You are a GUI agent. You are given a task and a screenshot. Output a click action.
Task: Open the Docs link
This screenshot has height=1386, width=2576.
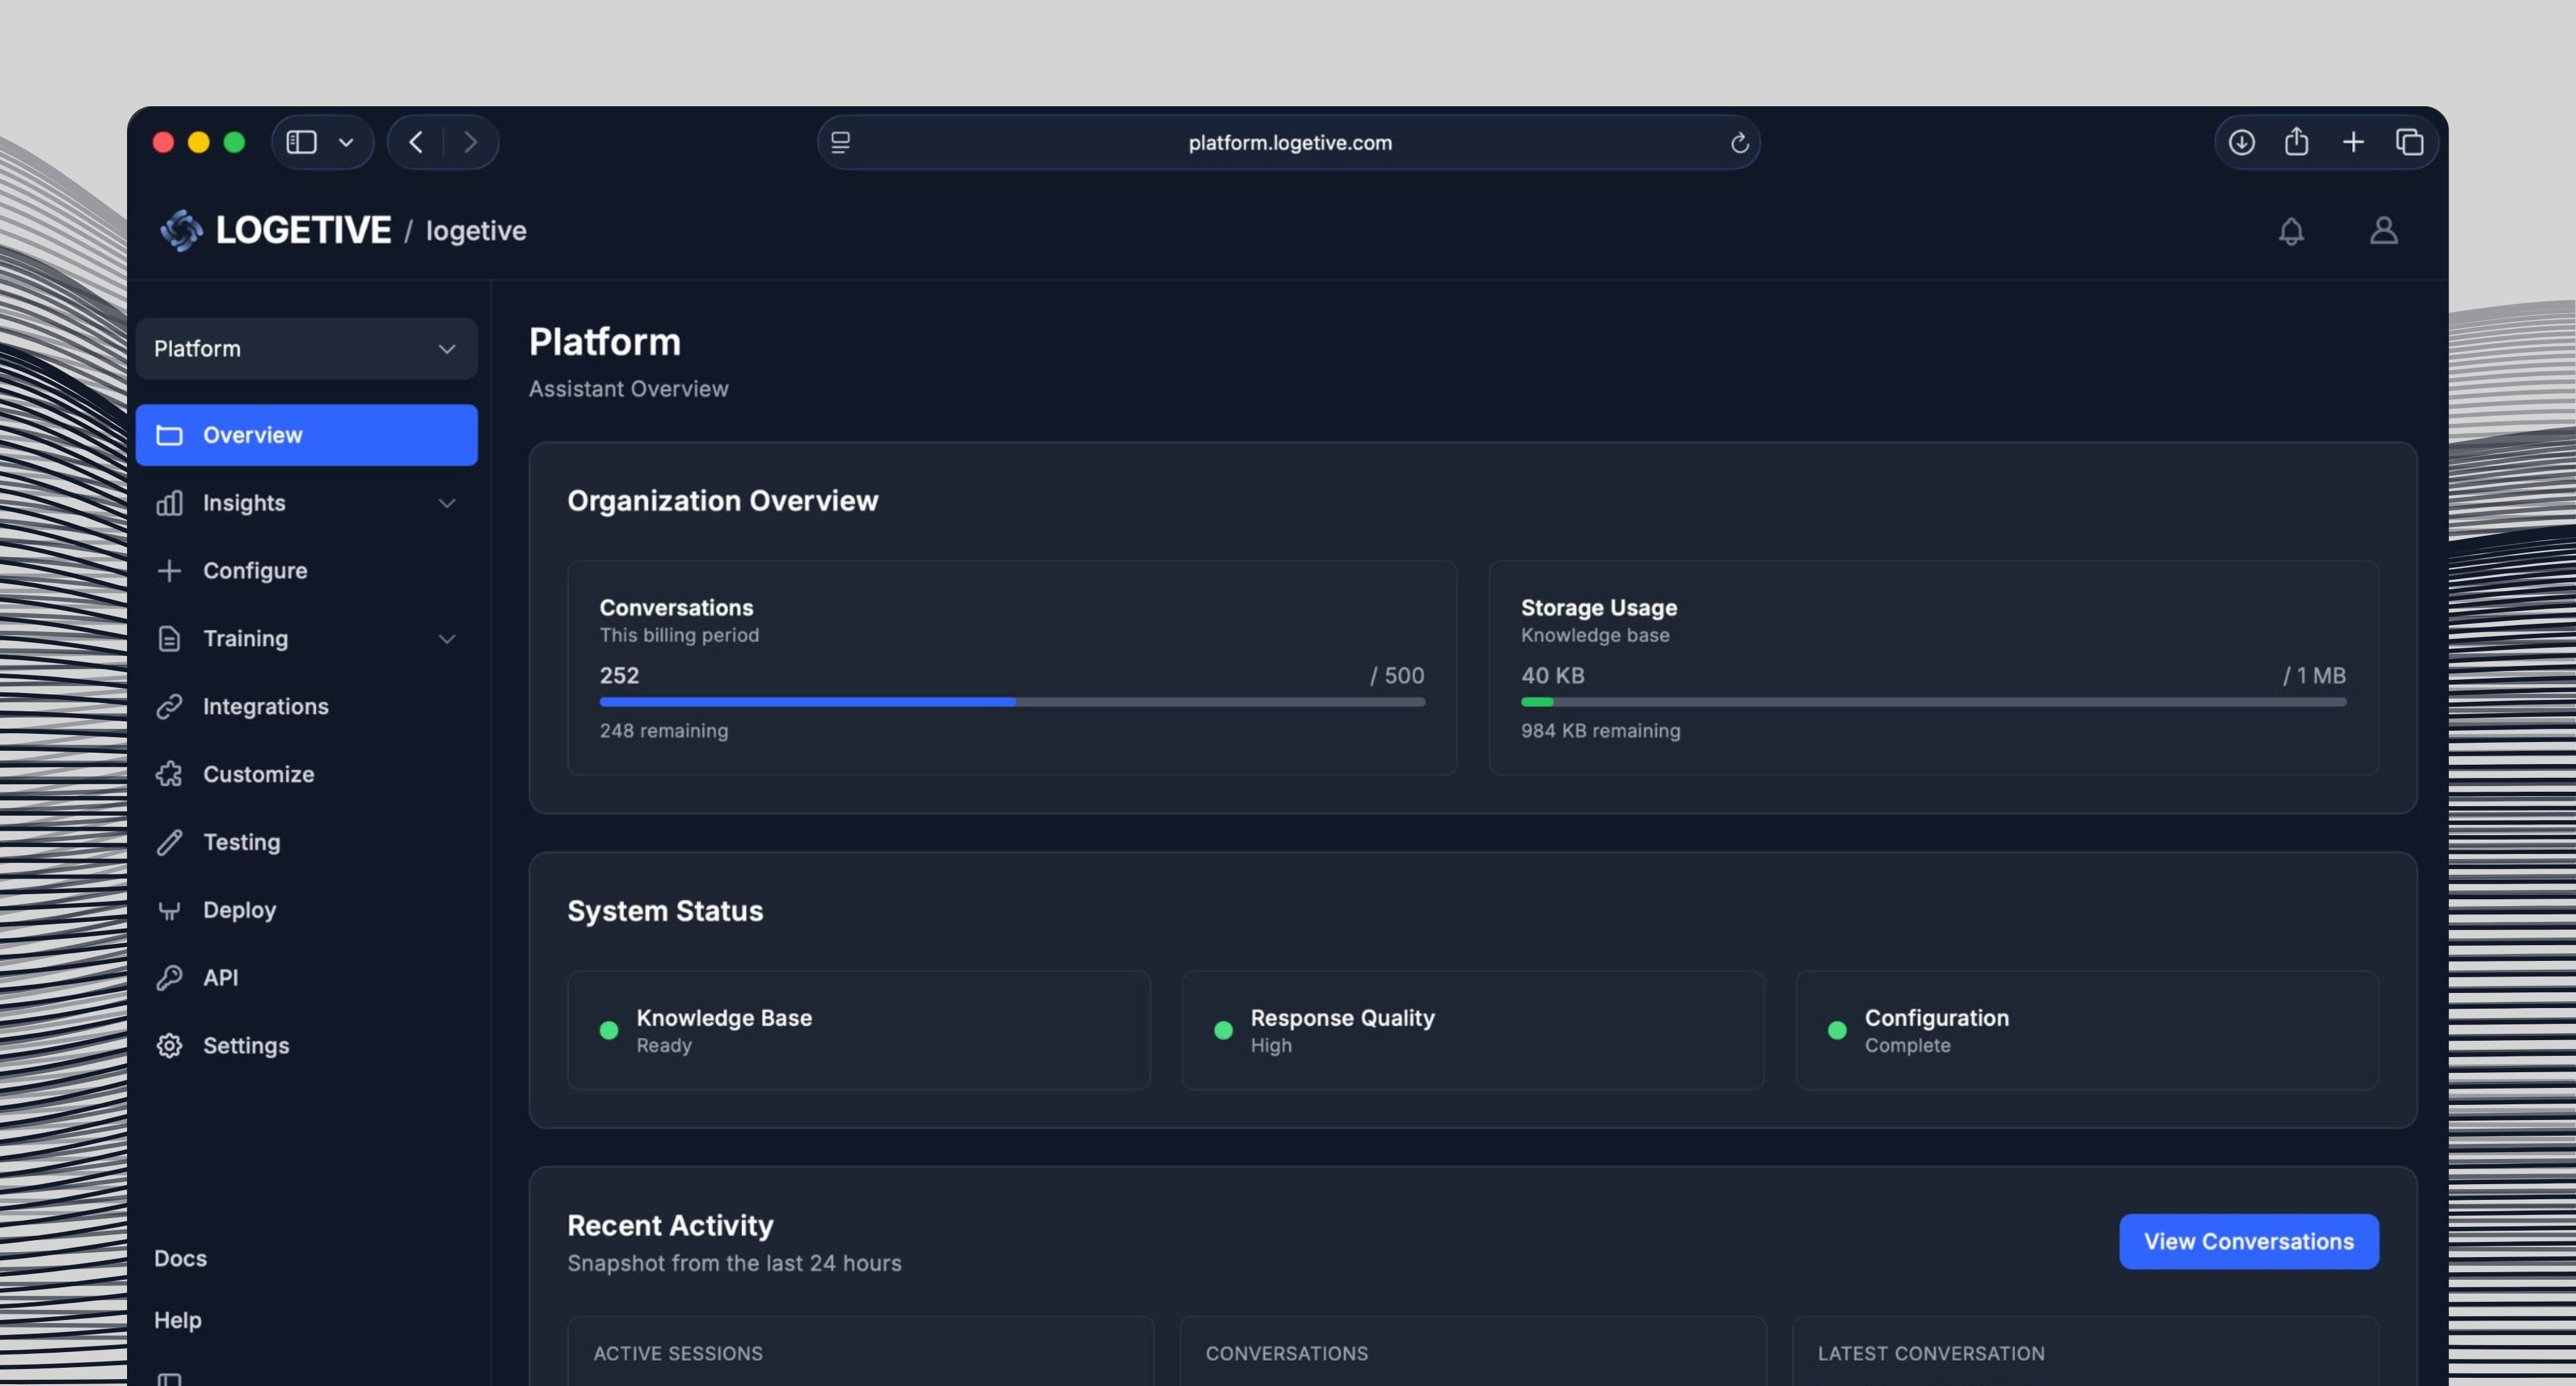(x=180, y=1258)
